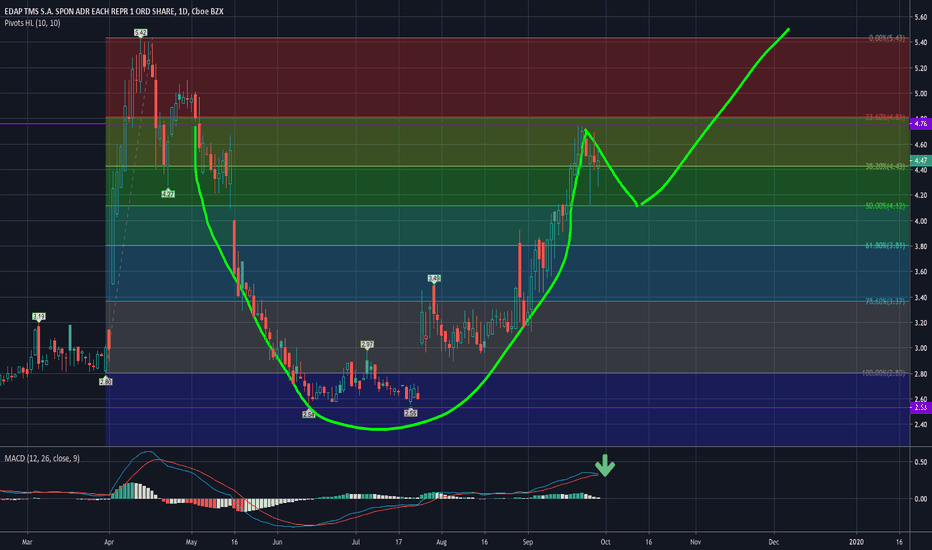The height and width of the screenshot is (550, 932).
Task: Click 5.60 on the price axis
Action: (921, 17)
